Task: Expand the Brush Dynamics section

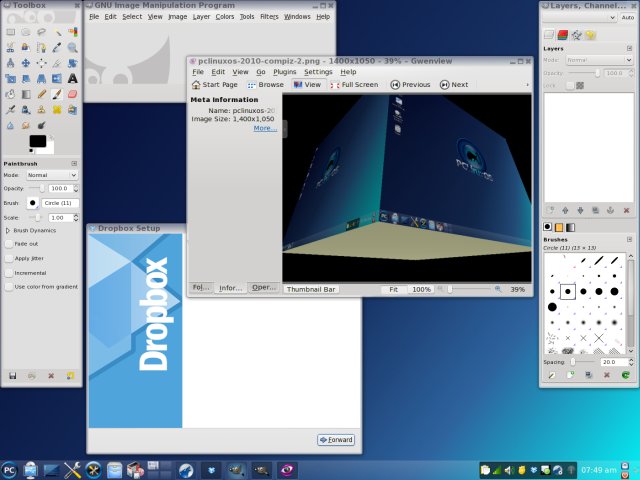Action: tap(8, 231)
